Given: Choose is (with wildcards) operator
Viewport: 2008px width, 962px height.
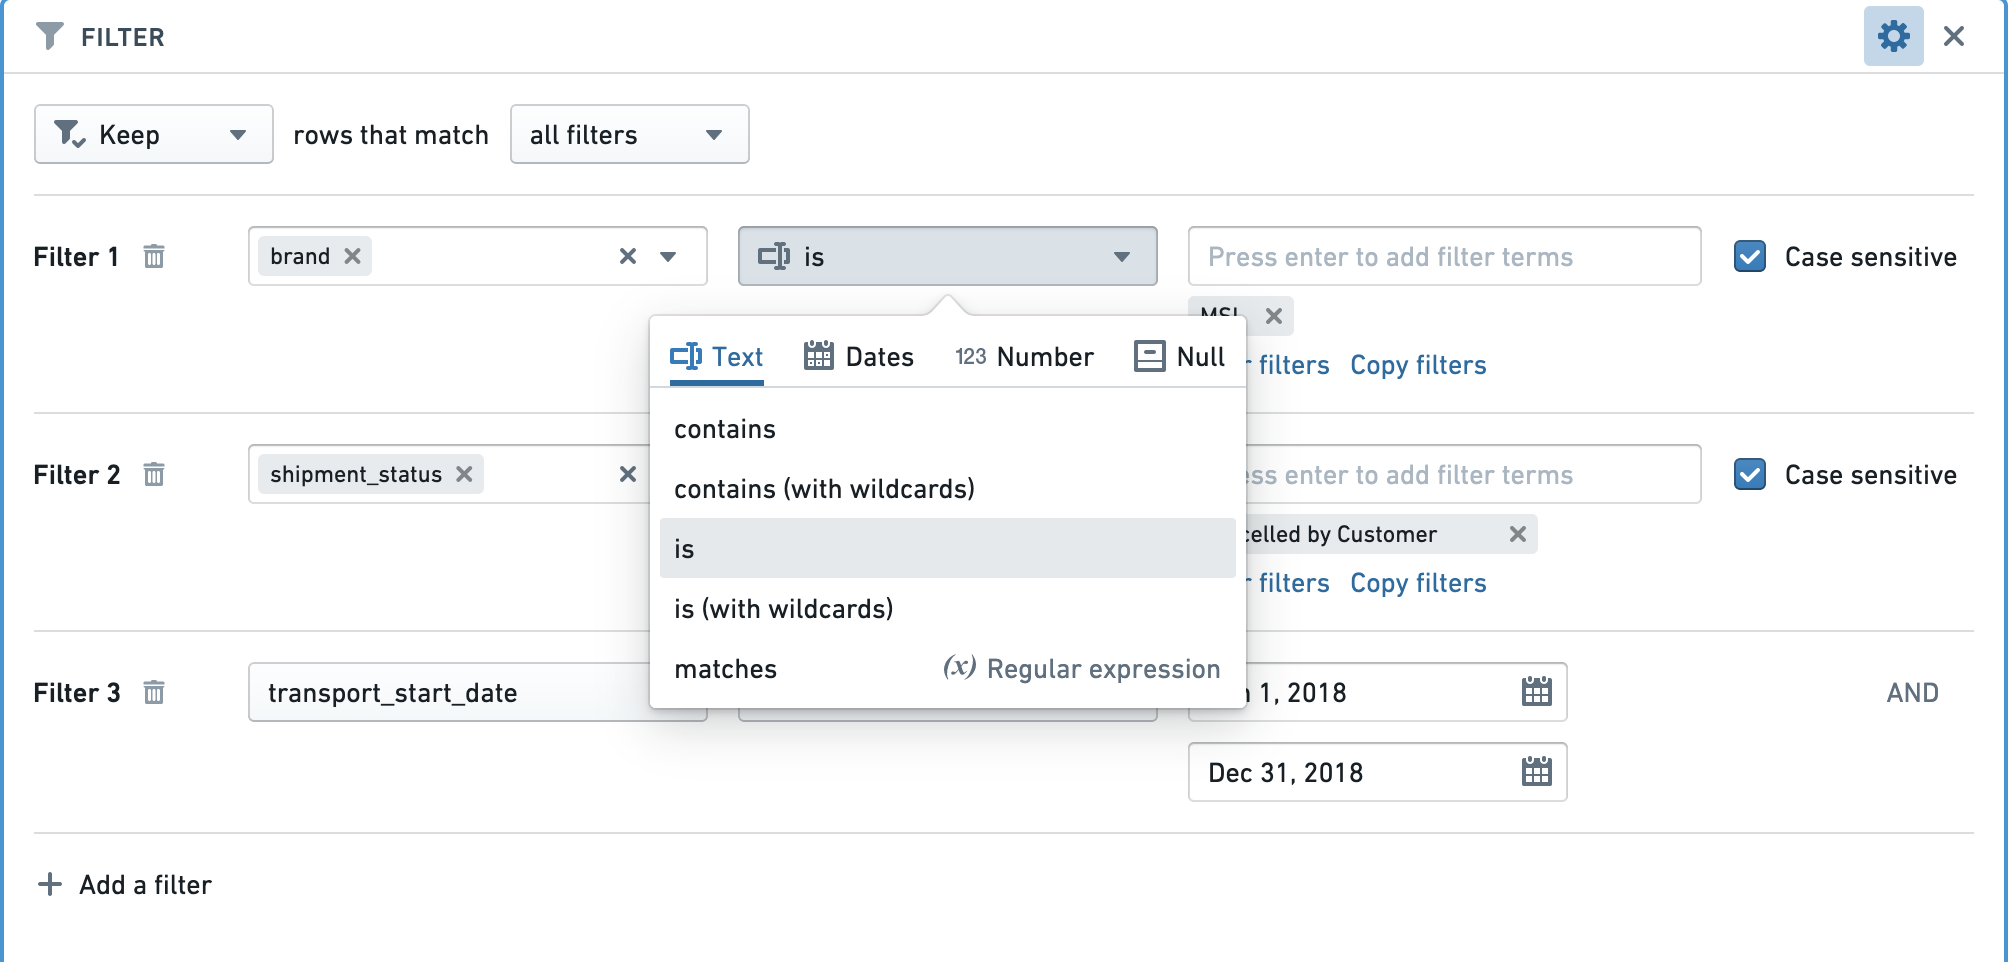Looking at the screenshot, I should (947, 609).
